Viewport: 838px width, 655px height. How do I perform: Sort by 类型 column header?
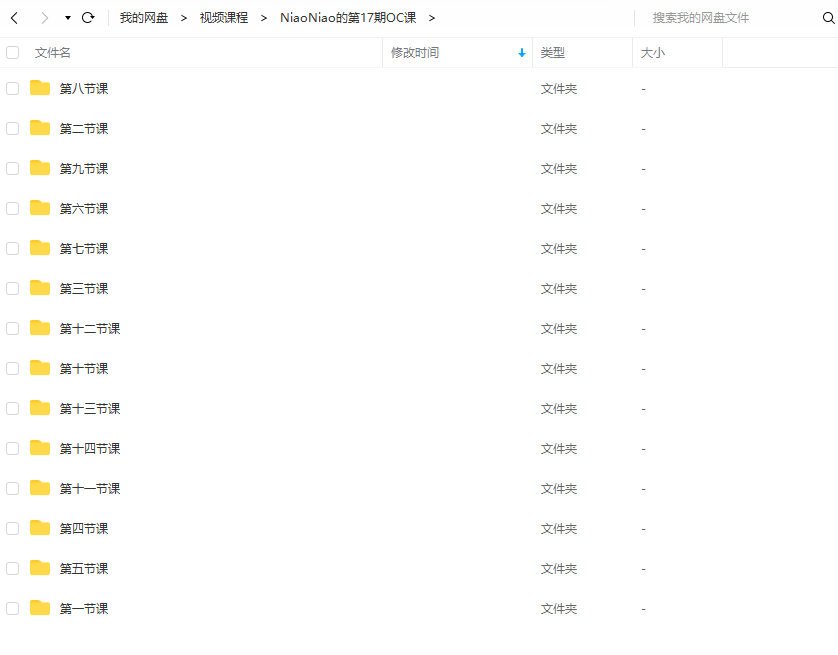point(553,53)
